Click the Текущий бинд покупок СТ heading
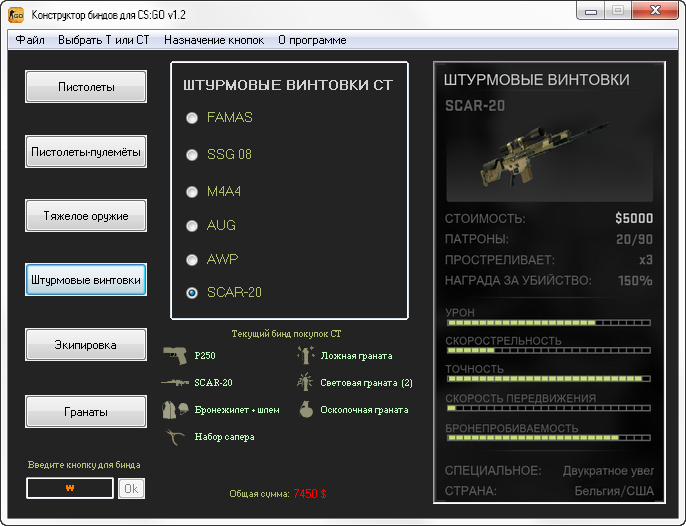686x526 pixels. 286,334
